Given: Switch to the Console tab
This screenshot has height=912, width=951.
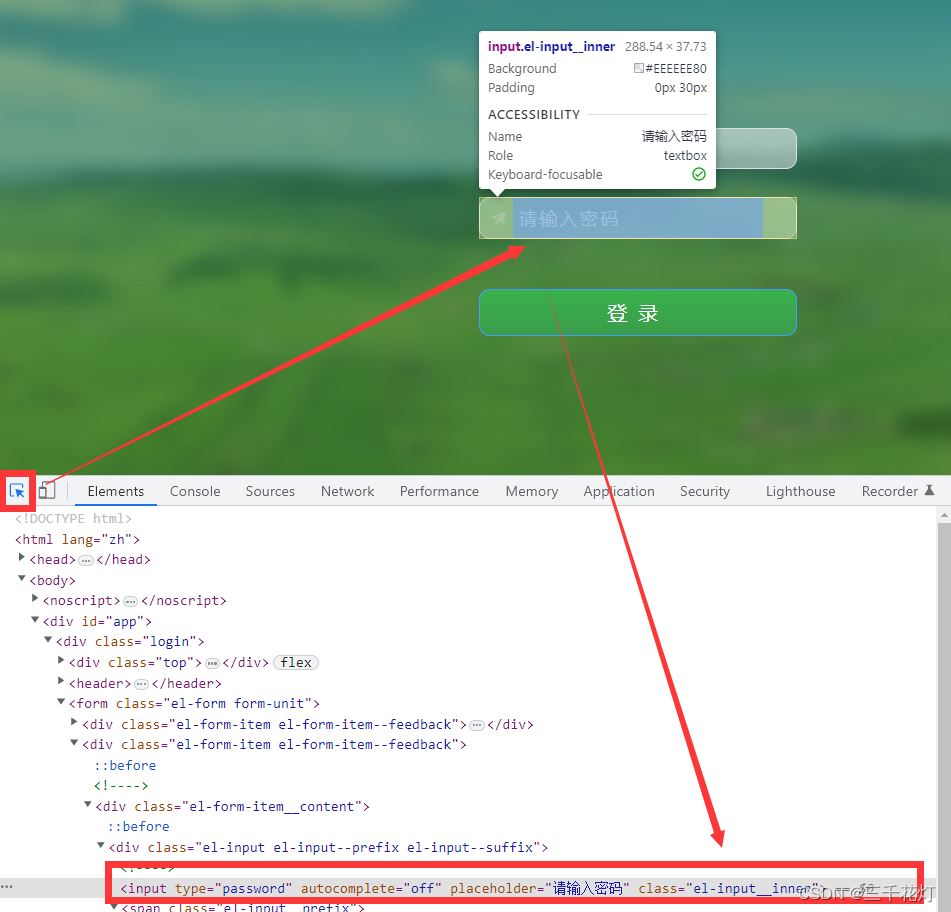Looking at the screenshot, I should pyautogui.click(x=195, y=491).
